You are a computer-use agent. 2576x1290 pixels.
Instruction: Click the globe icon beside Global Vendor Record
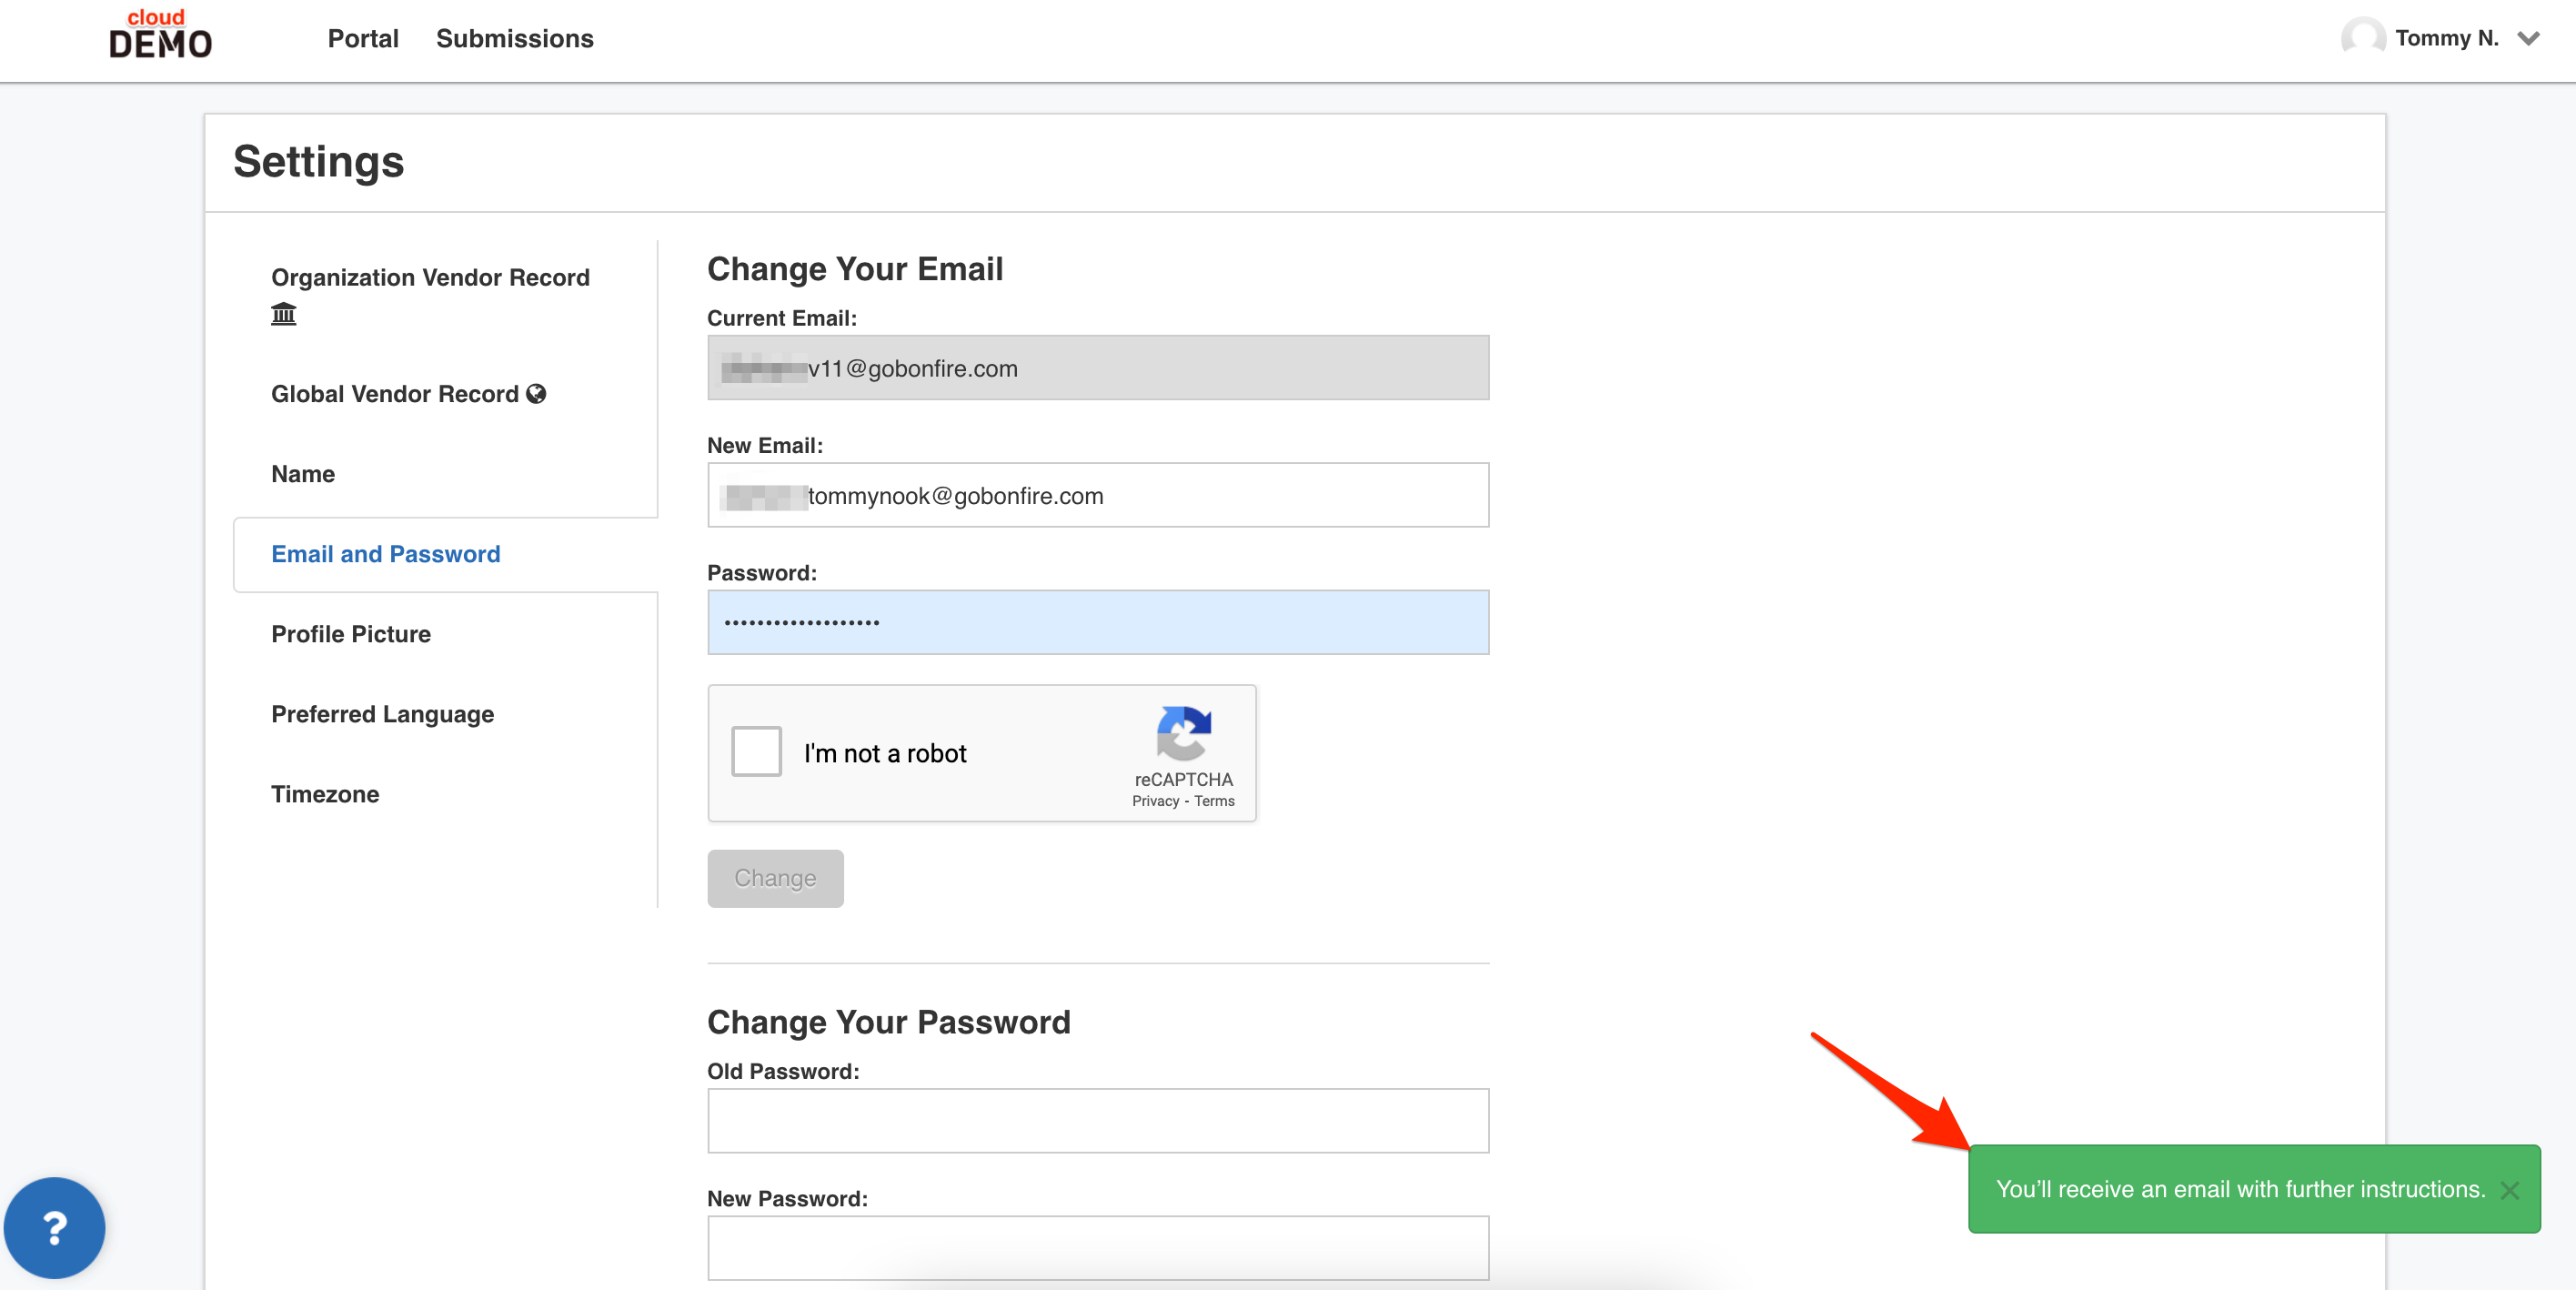pyautogui.click(x=536, y=394)
